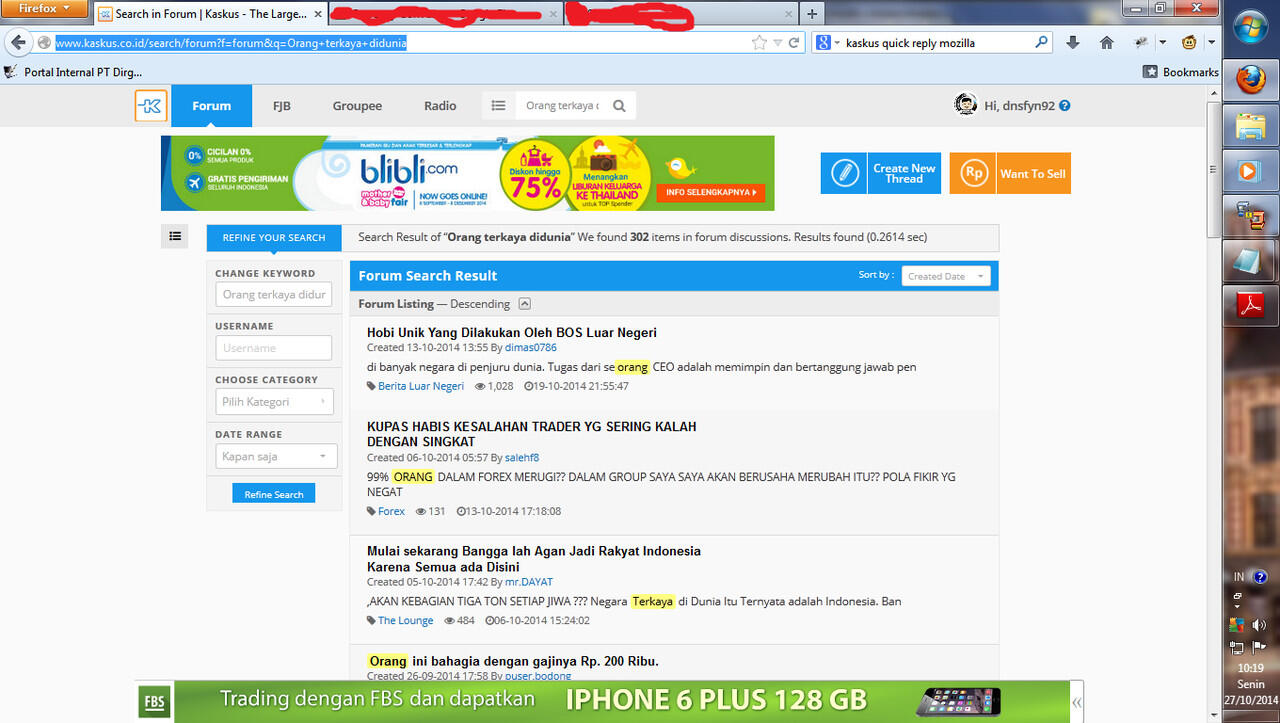The height and width of the screenshot is (723, 1280).
Task: Click the magnifier icon in Kaskus search
Action: [619, 106]
